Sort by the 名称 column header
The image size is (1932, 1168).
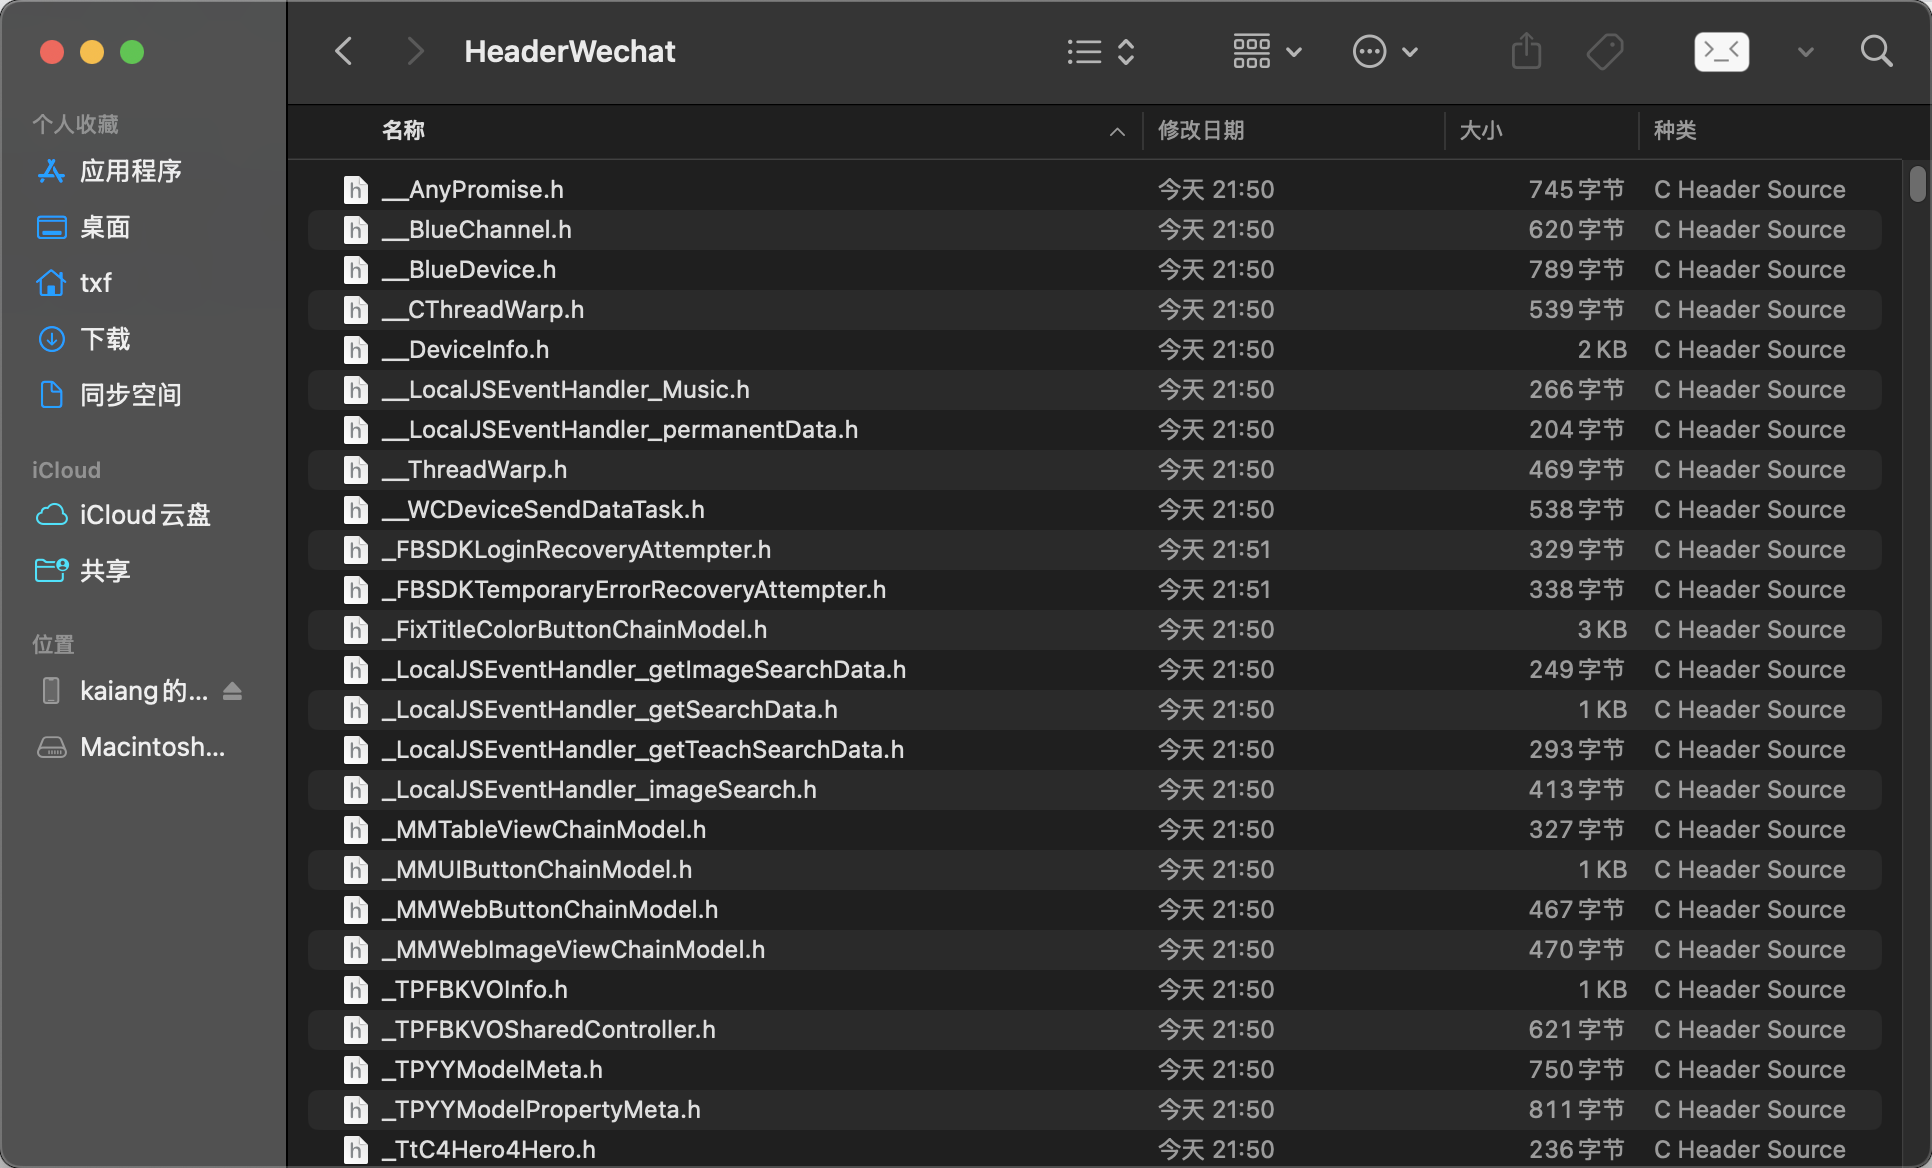click(403, 130)
